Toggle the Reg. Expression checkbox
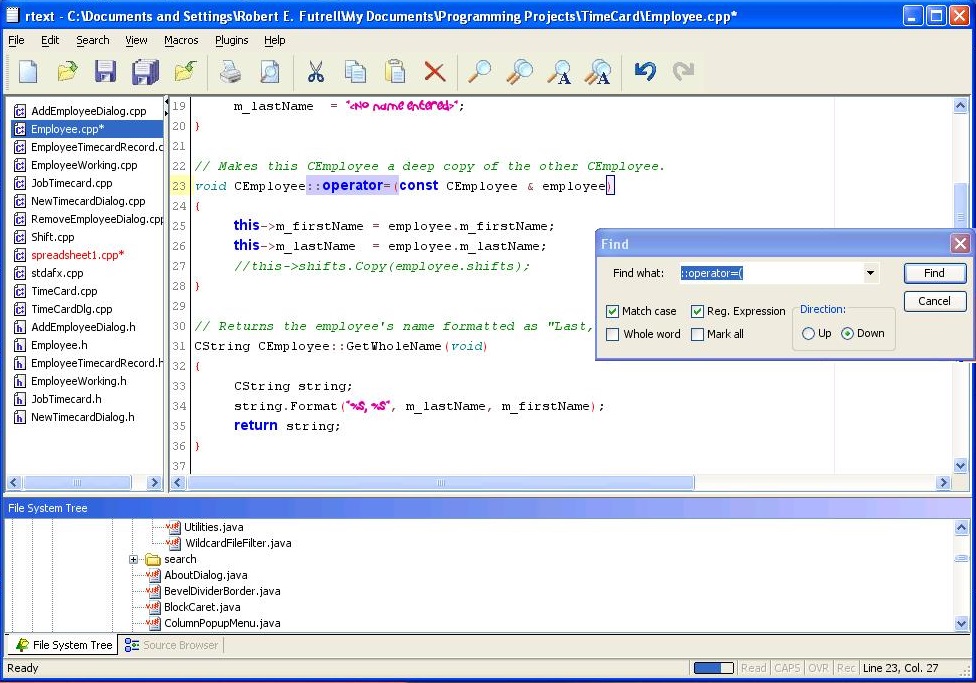 (x=698, y=312)
